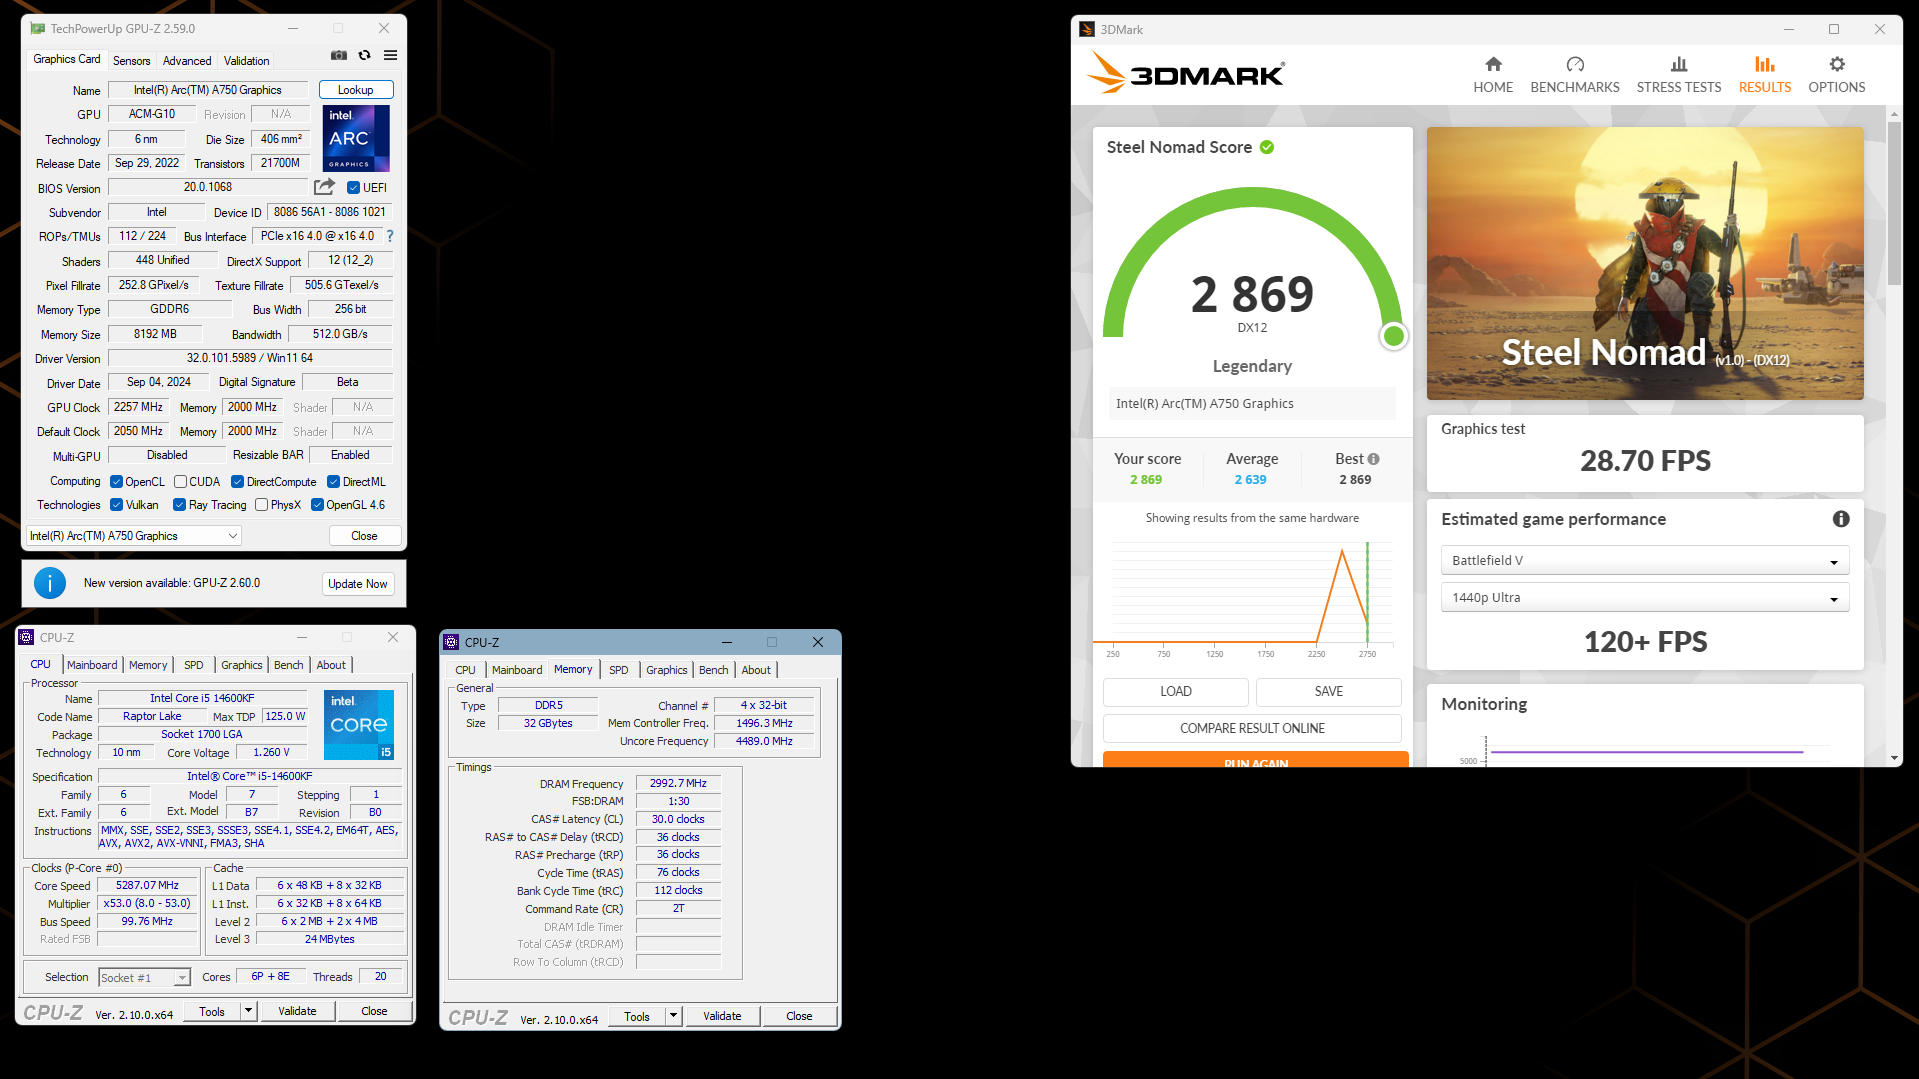Open the Battlefield V game dropdown
1919x1079 pixels.
pos(1645,561)
